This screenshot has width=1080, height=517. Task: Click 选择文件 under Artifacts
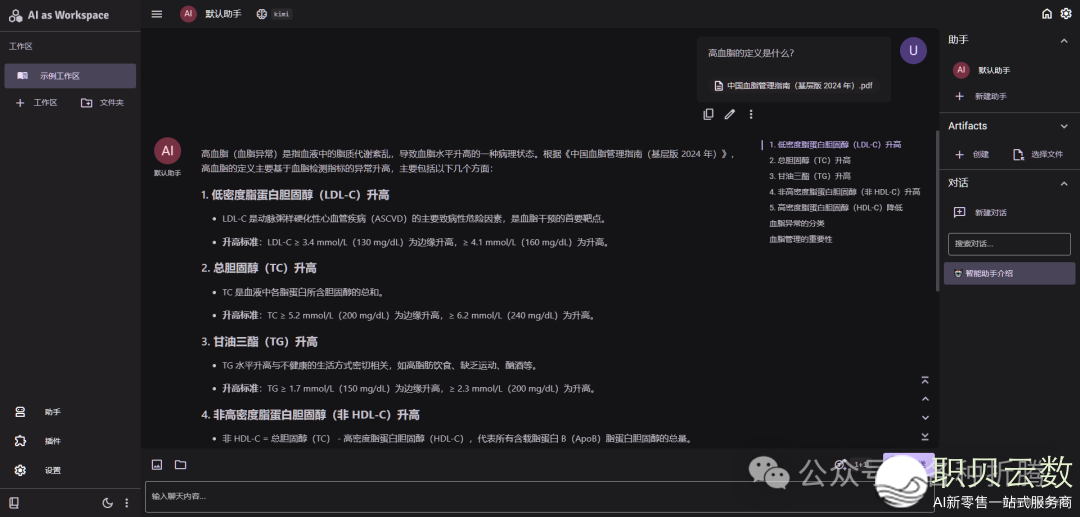pos(1038,154)
